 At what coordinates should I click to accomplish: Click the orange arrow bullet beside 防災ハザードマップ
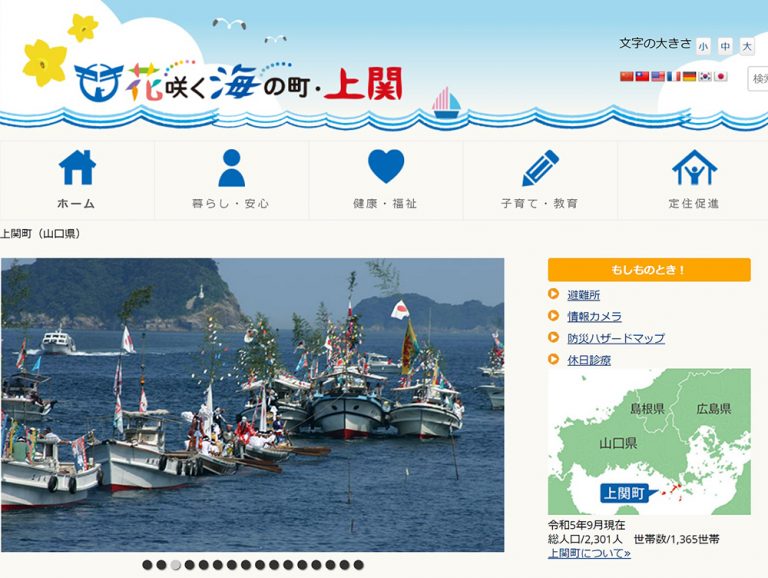pos(553,337)
